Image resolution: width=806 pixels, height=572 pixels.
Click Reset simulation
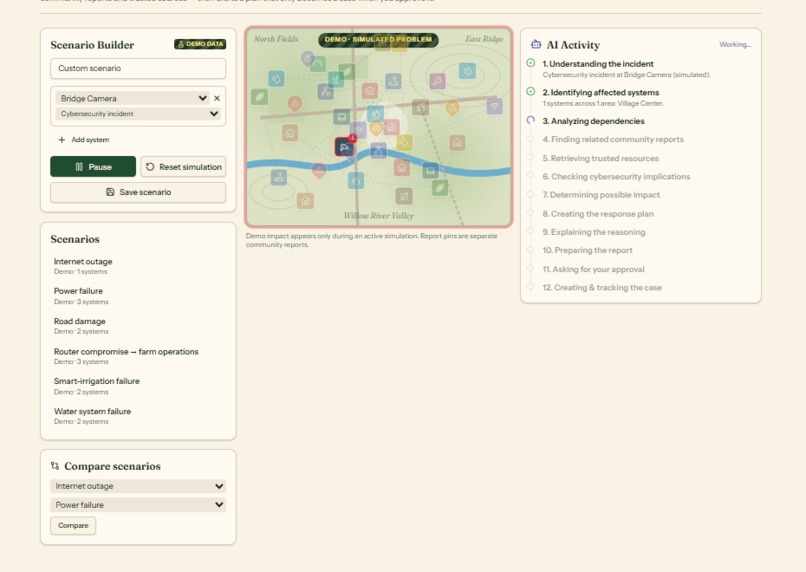(183, 167)
